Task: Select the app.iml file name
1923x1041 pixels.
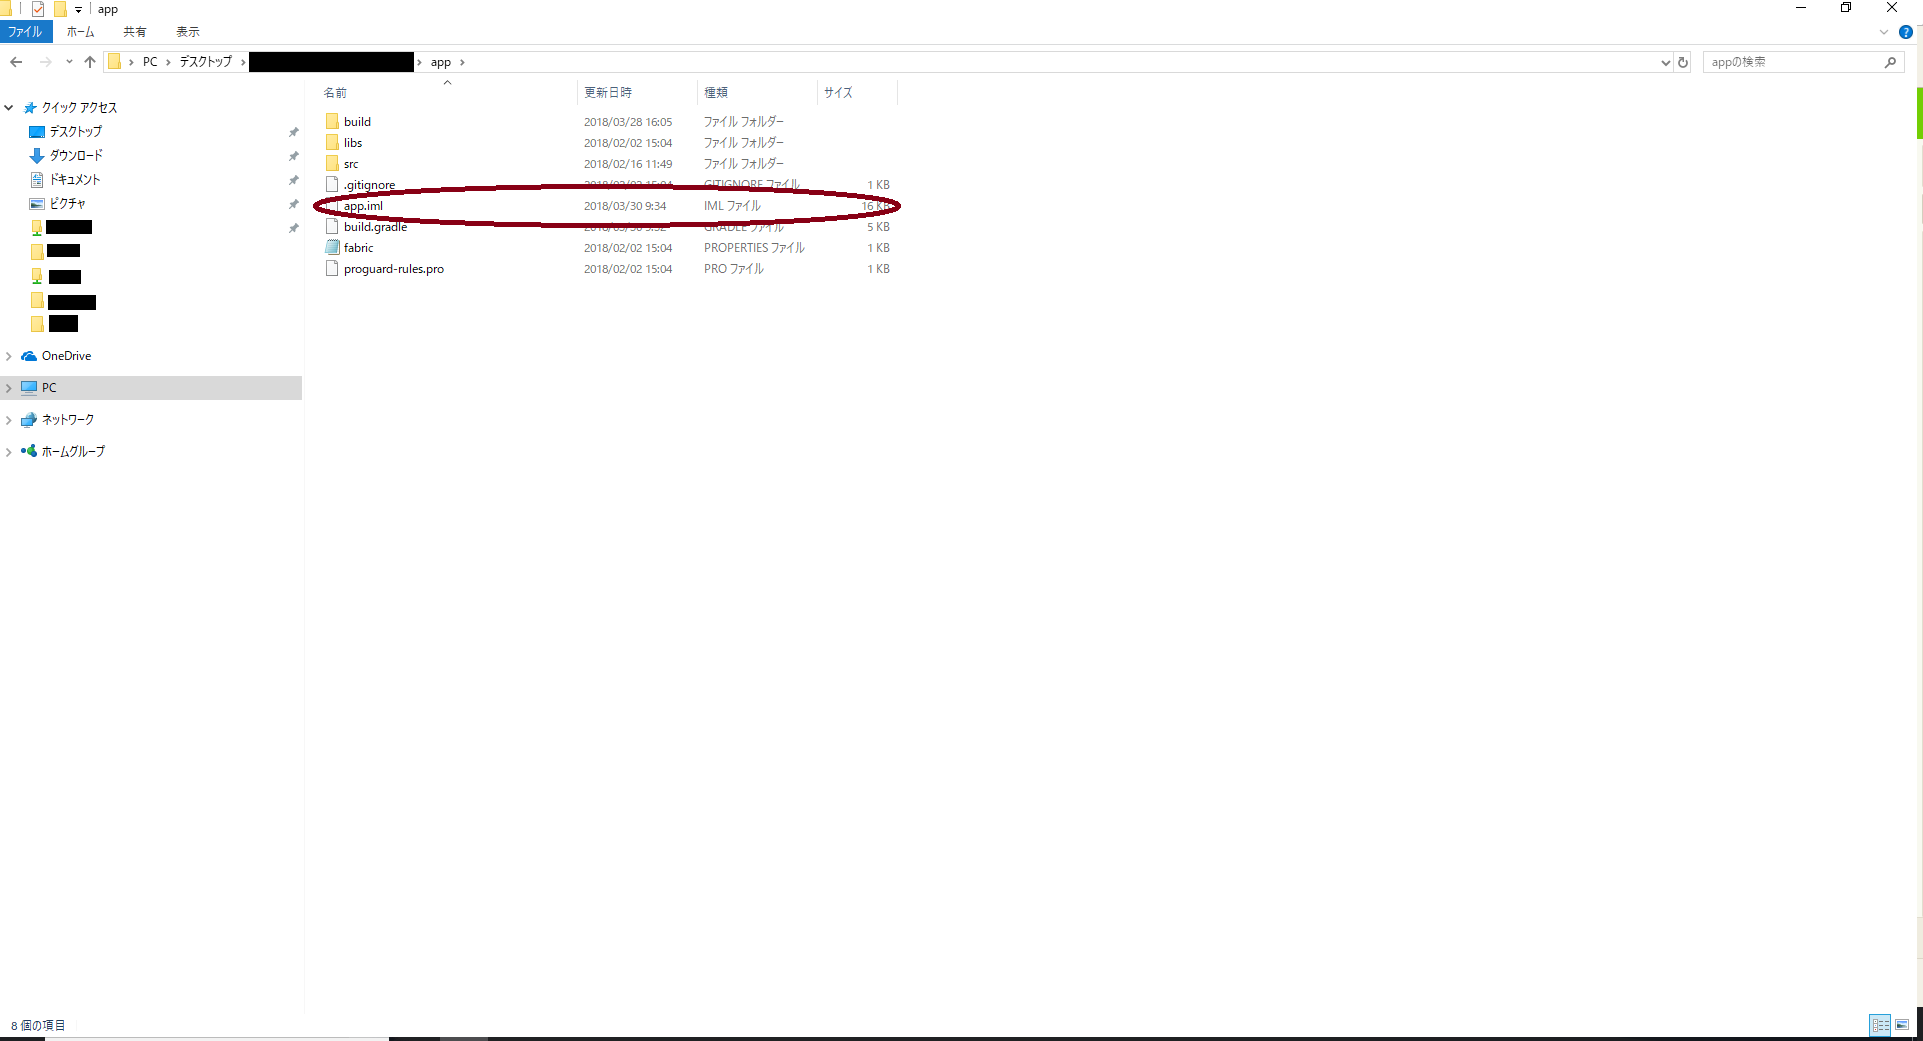Action: tap(363, 206)
